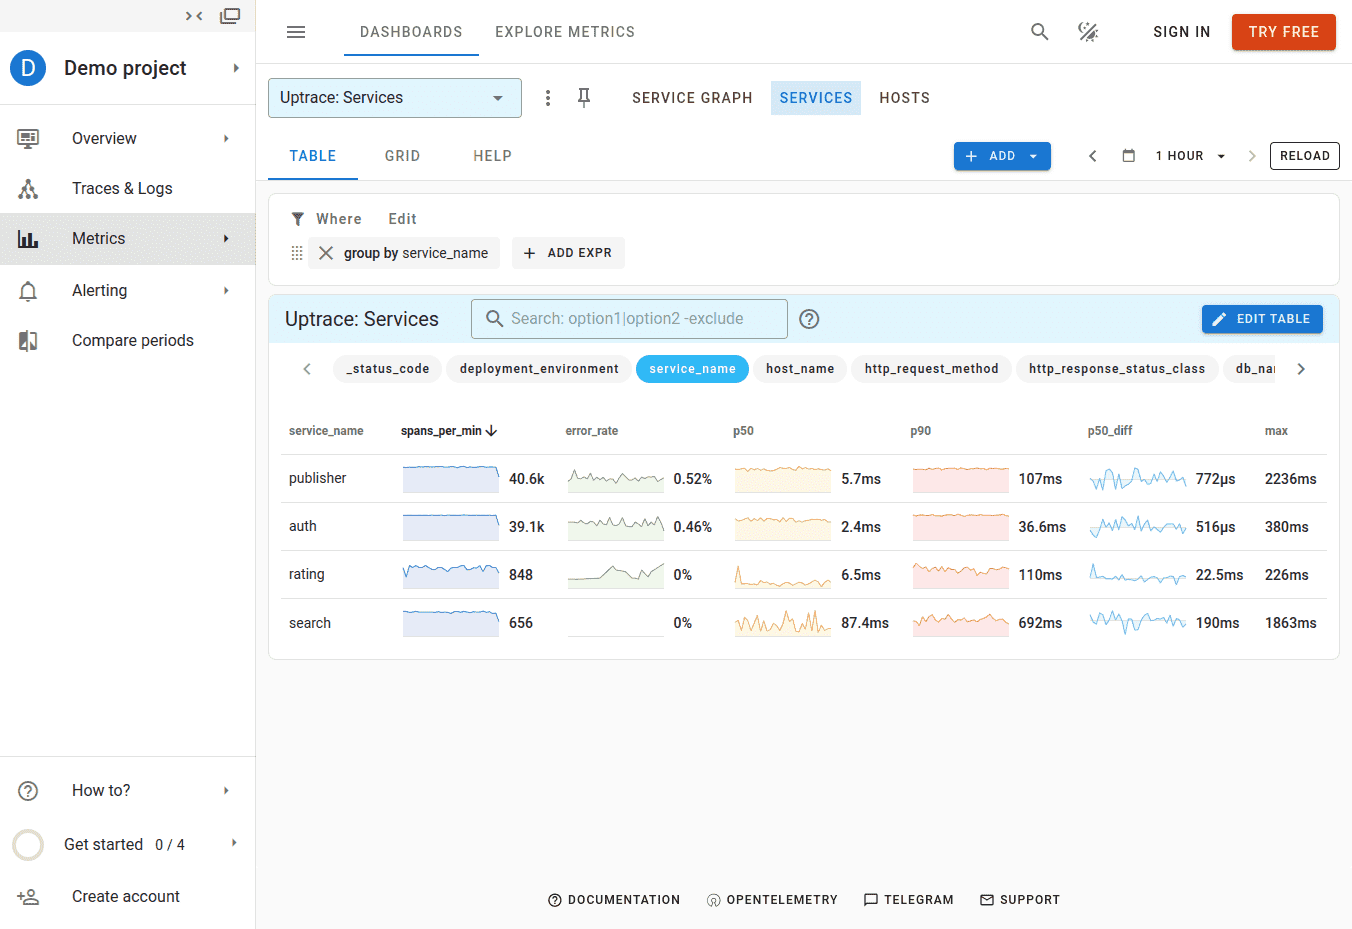Open the dashboard three-dot options menu
This screenshot has height=929, width=1352.
click(547, 97)
